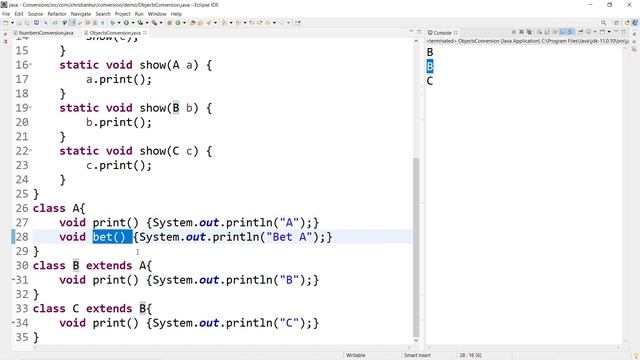The image size is (640, 360).
Task: Switch to NumbersConversion.java editor tab
Action: coord(43,33)
